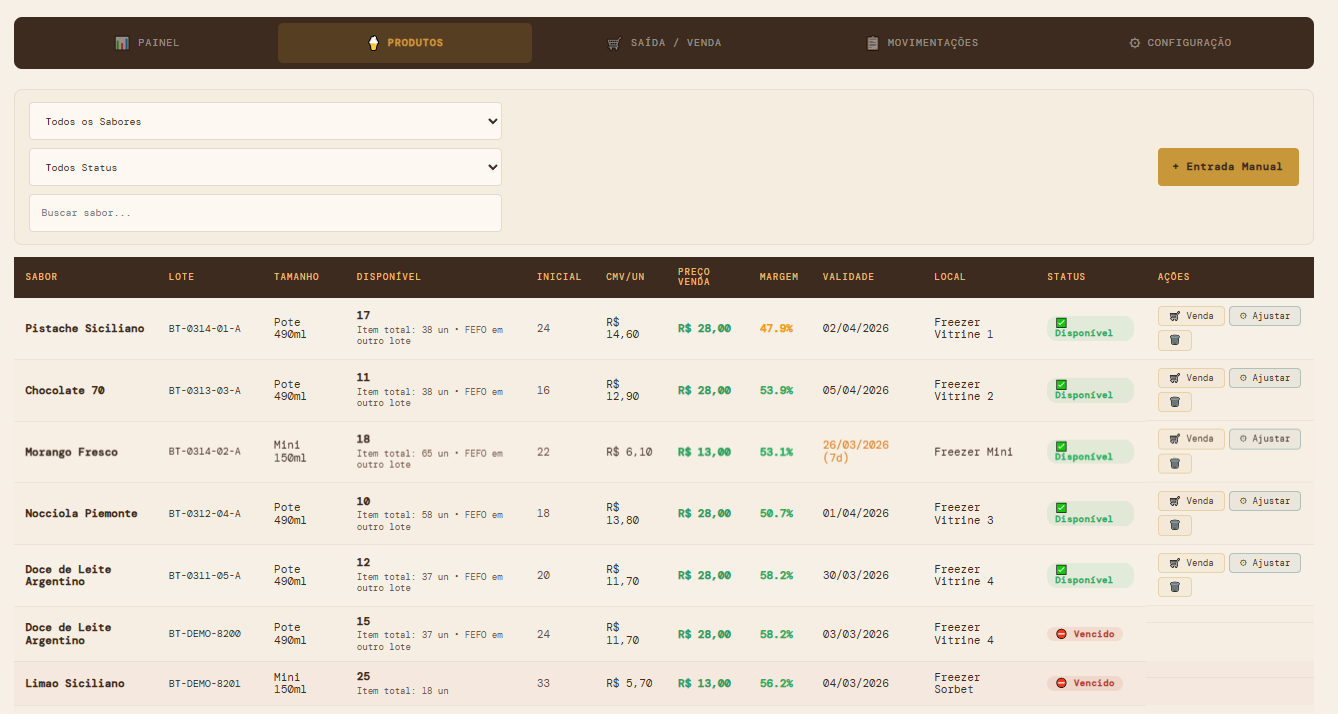Click trash icon for Chocolate 70 row
1338x714 pixels.
point(1174,402)
